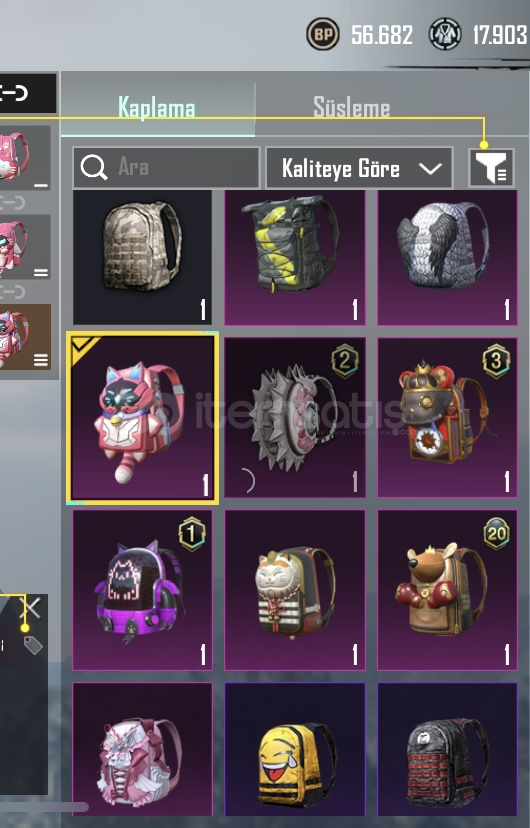Select the crowned clock level-3 backpack

tap(447, 418)
